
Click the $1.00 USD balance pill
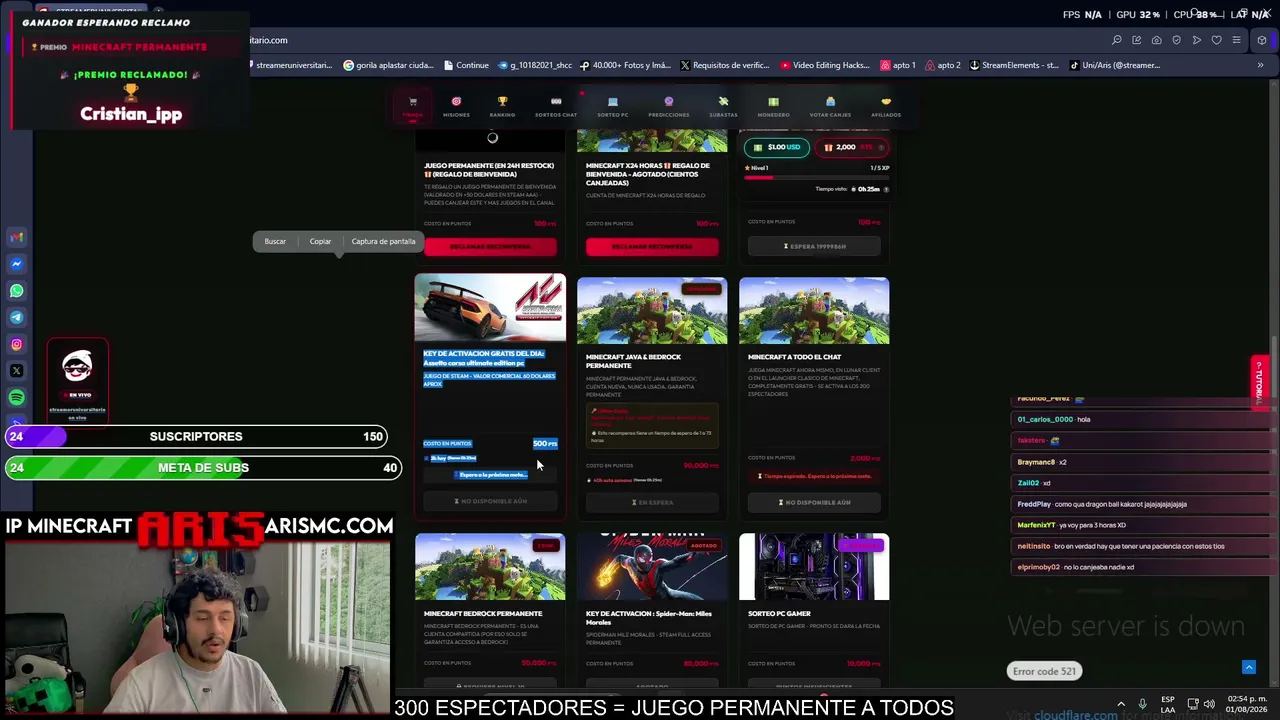pyautogui.click(x=778, y=147)
